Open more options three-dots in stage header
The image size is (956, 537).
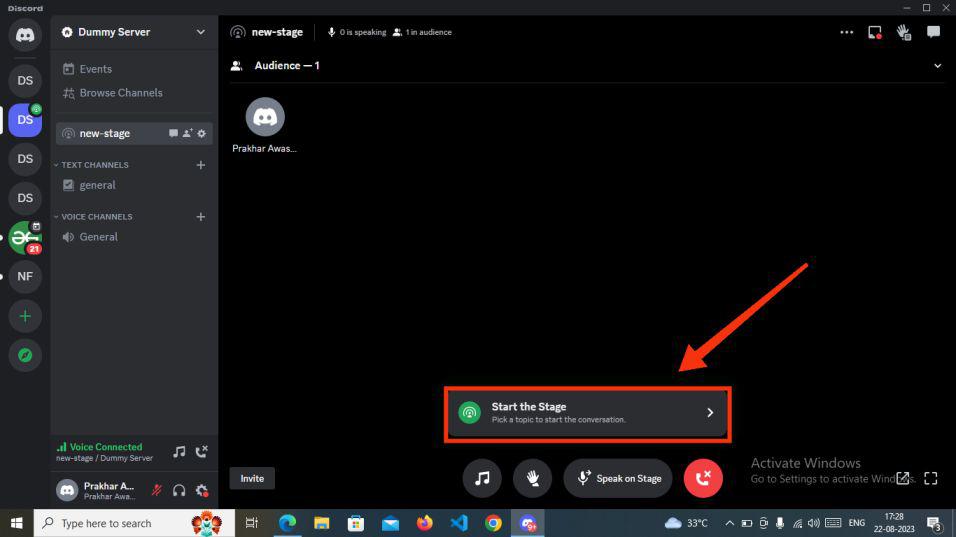click(x=846, y=32)
